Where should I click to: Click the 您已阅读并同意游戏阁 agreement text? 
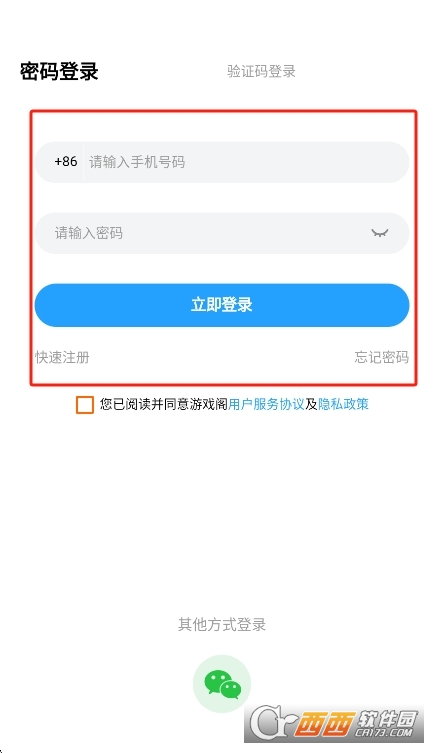pyautogui.click(x=164, y=404)
